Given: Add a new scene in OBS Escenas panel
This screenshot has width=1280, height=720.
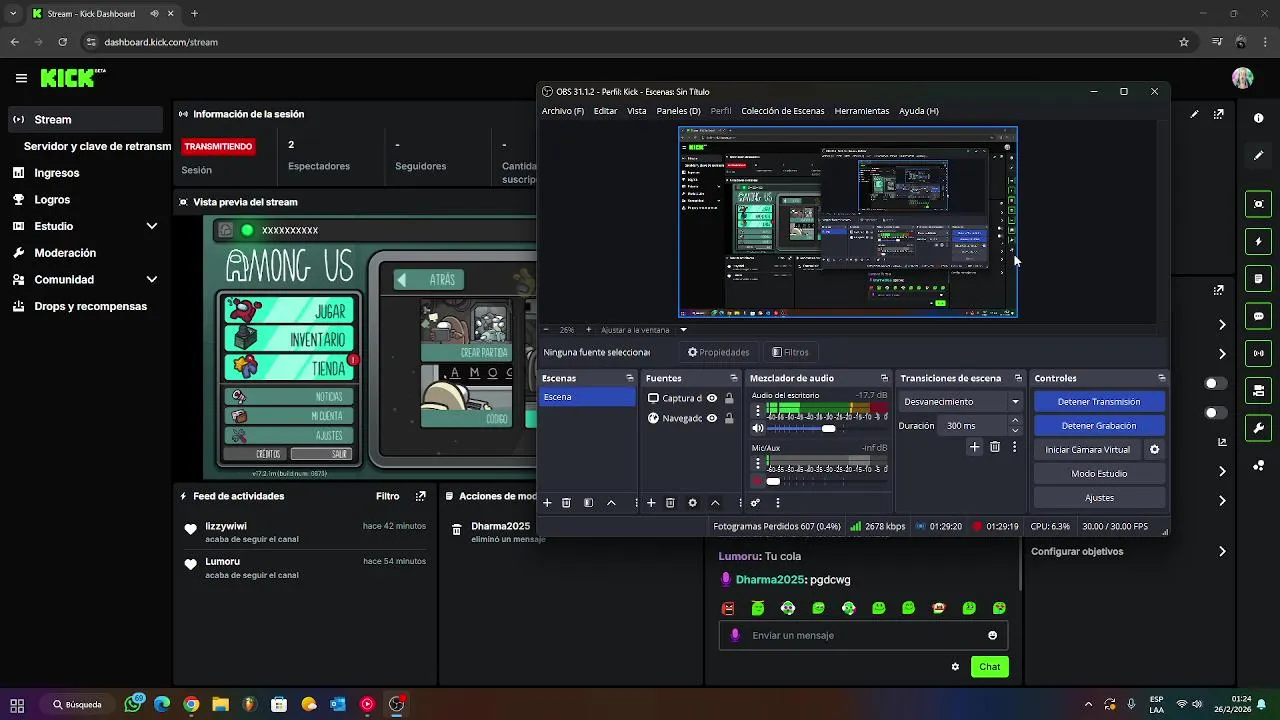Looking at the screenshot, I should click(x=547, y=503).
